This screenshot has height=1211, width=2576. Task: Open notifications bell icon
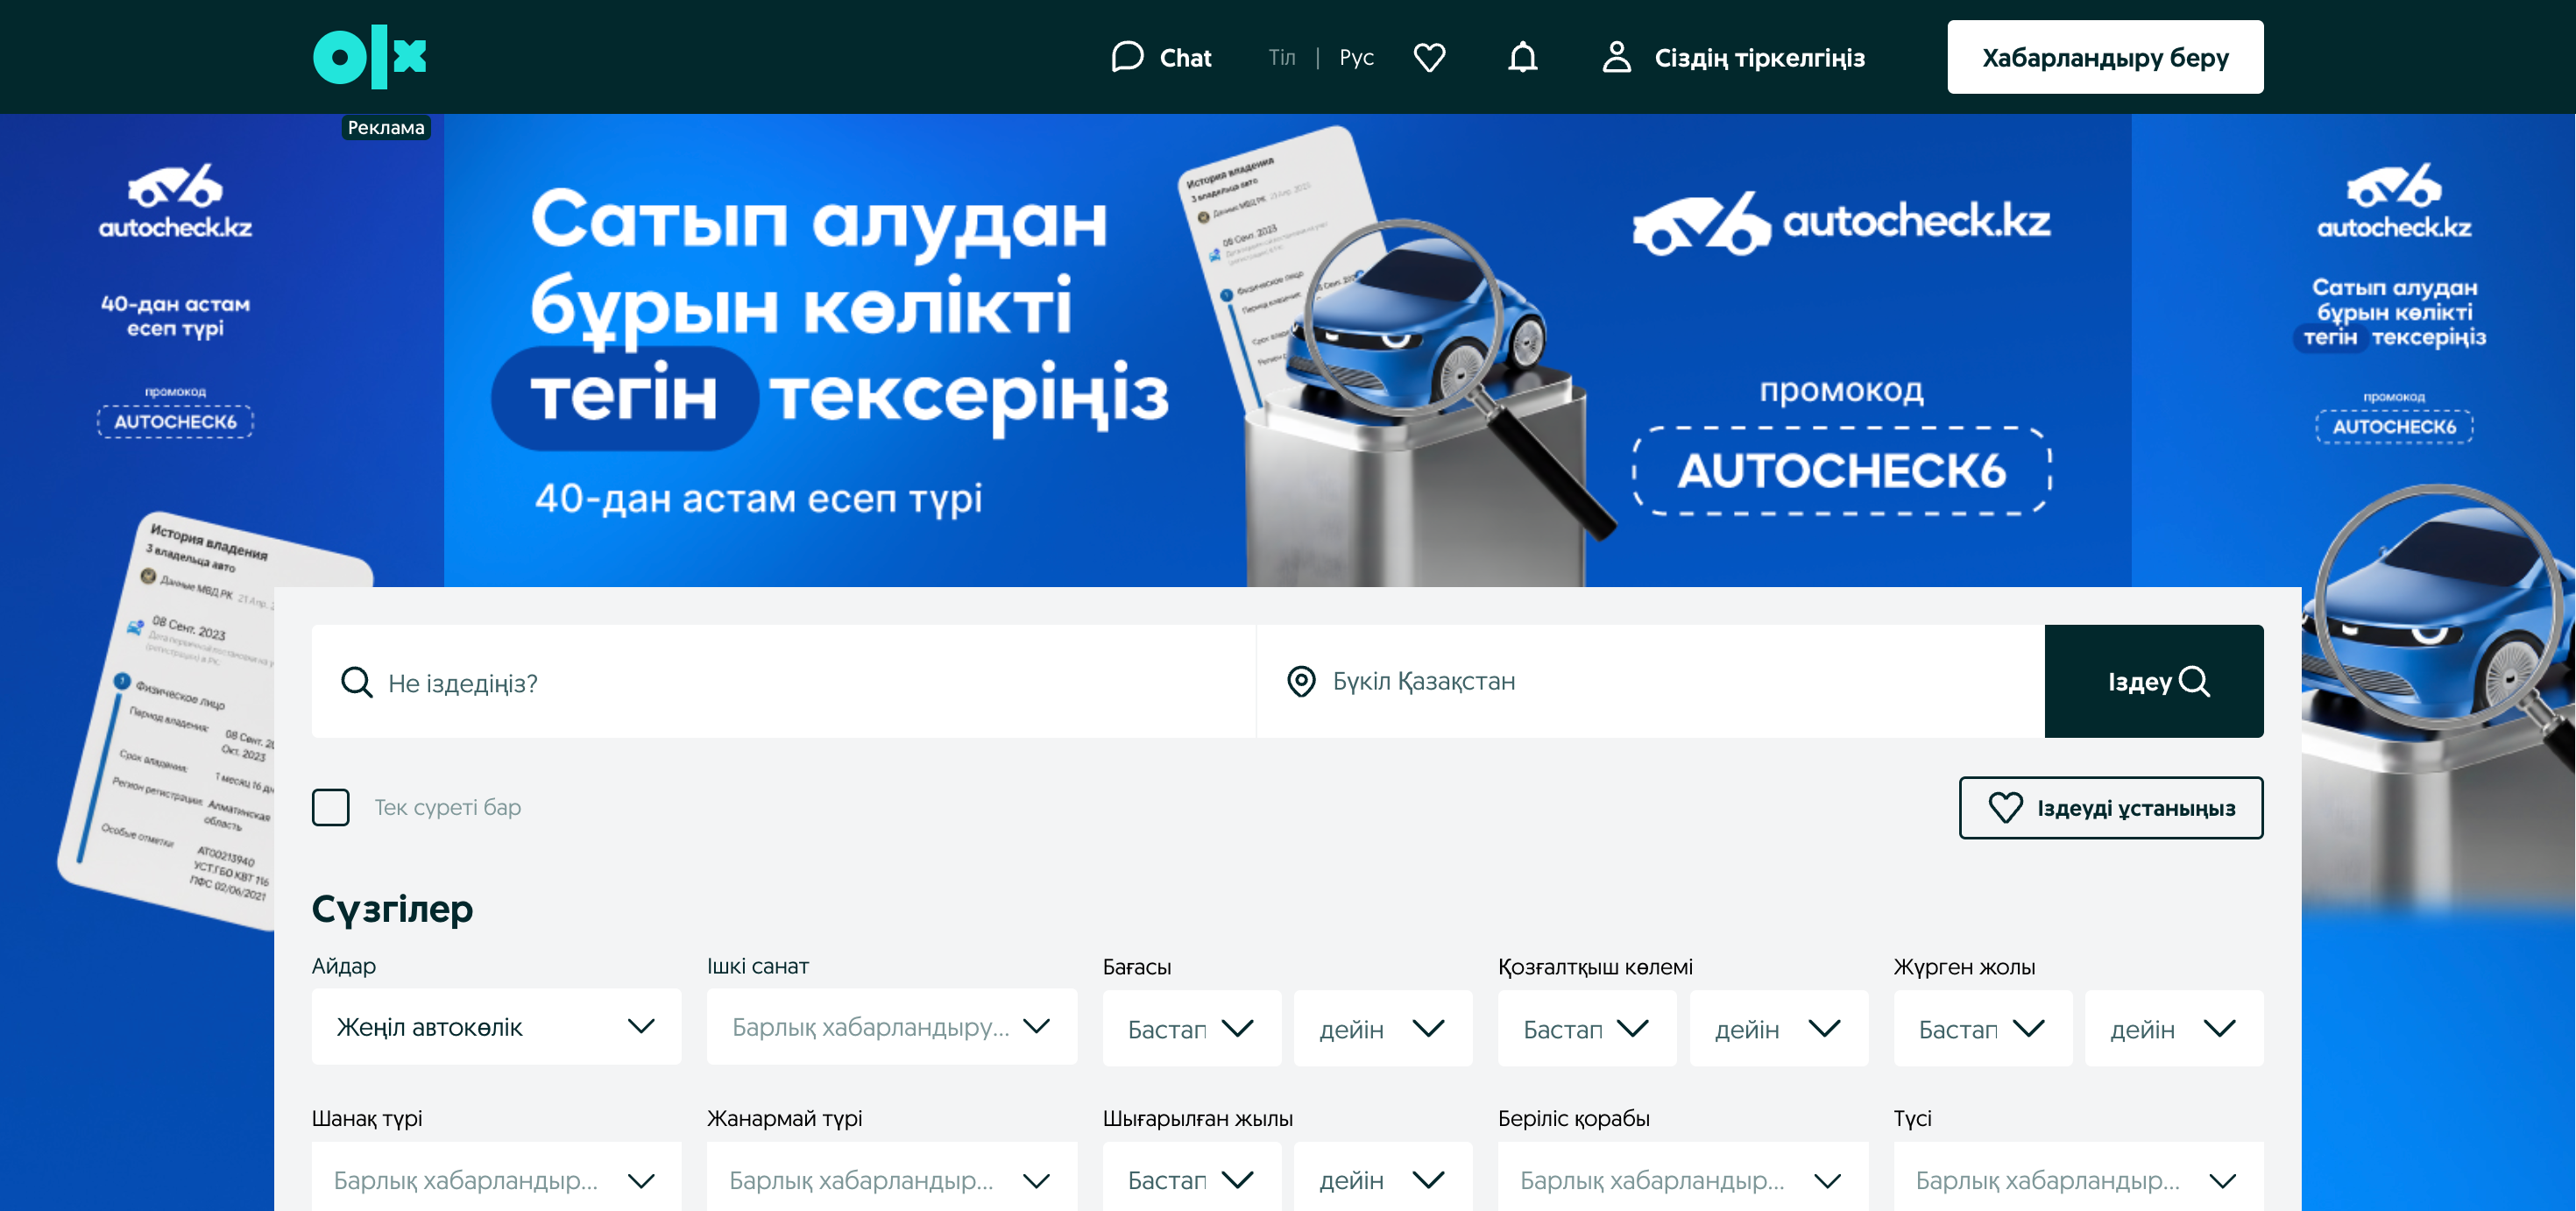(x=1522, y=57)
